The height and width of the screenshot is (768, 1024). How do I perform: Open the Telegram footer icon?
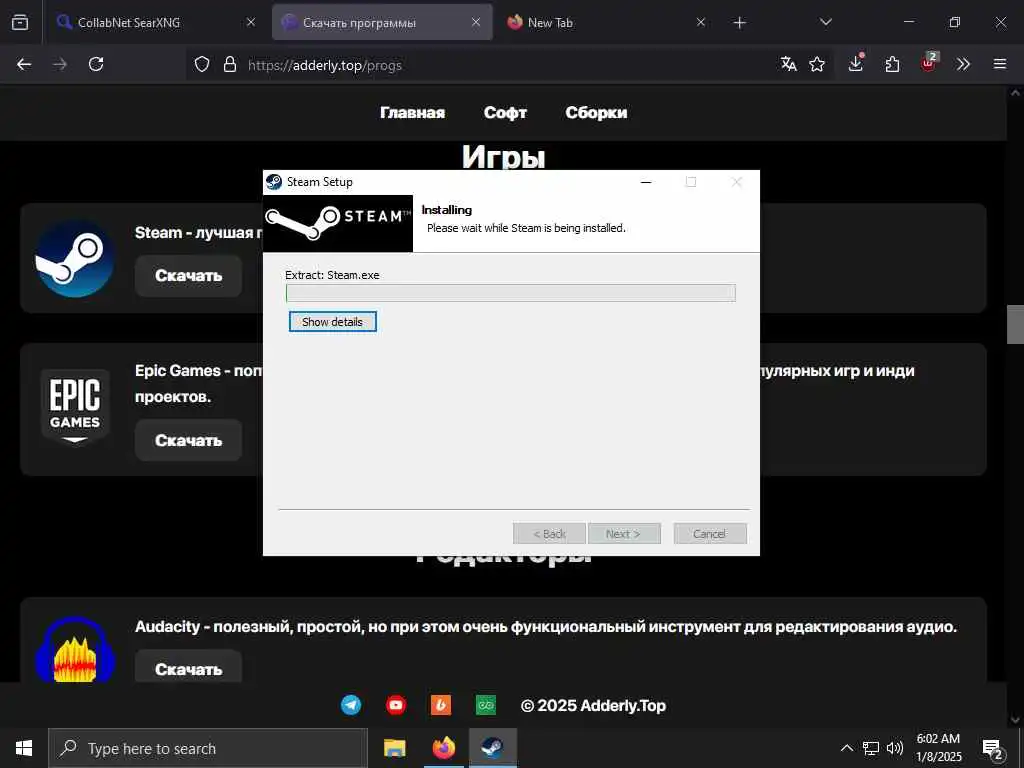351,705
